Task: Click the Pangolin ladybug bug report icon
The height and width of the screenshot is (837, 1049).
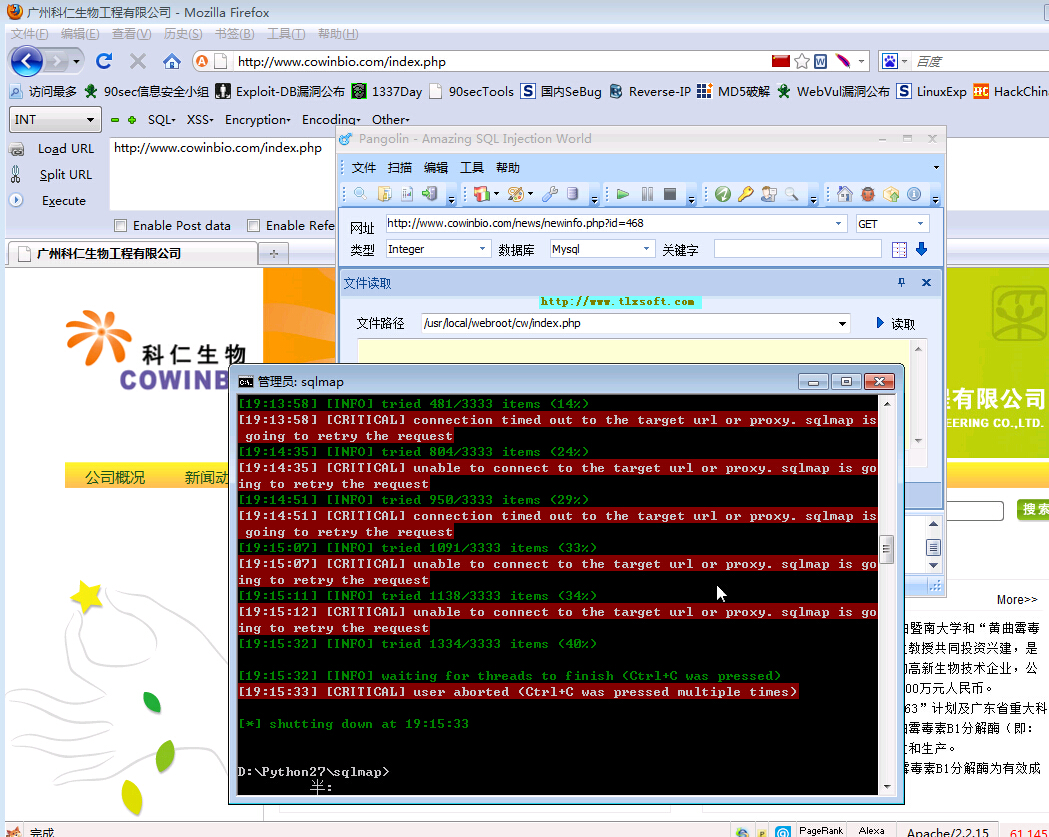Action: pos(868,194)
